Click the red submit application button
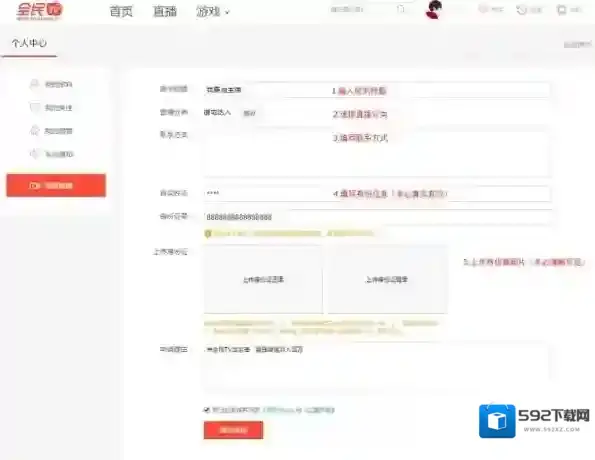Image resolution: width=595 pixels, height=460 pixels. (233, 430)
